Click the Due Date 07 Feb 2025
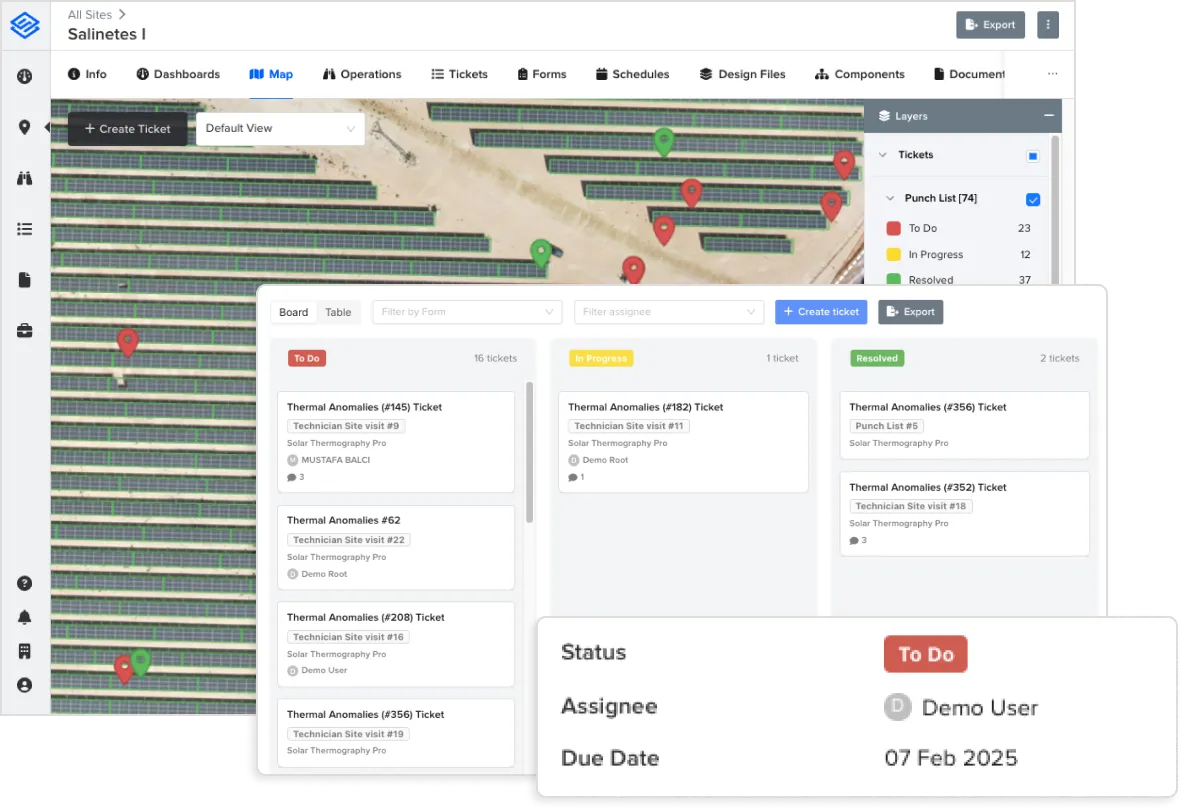The height and width of the screenshot is (810, 1182). pos(951,758)
